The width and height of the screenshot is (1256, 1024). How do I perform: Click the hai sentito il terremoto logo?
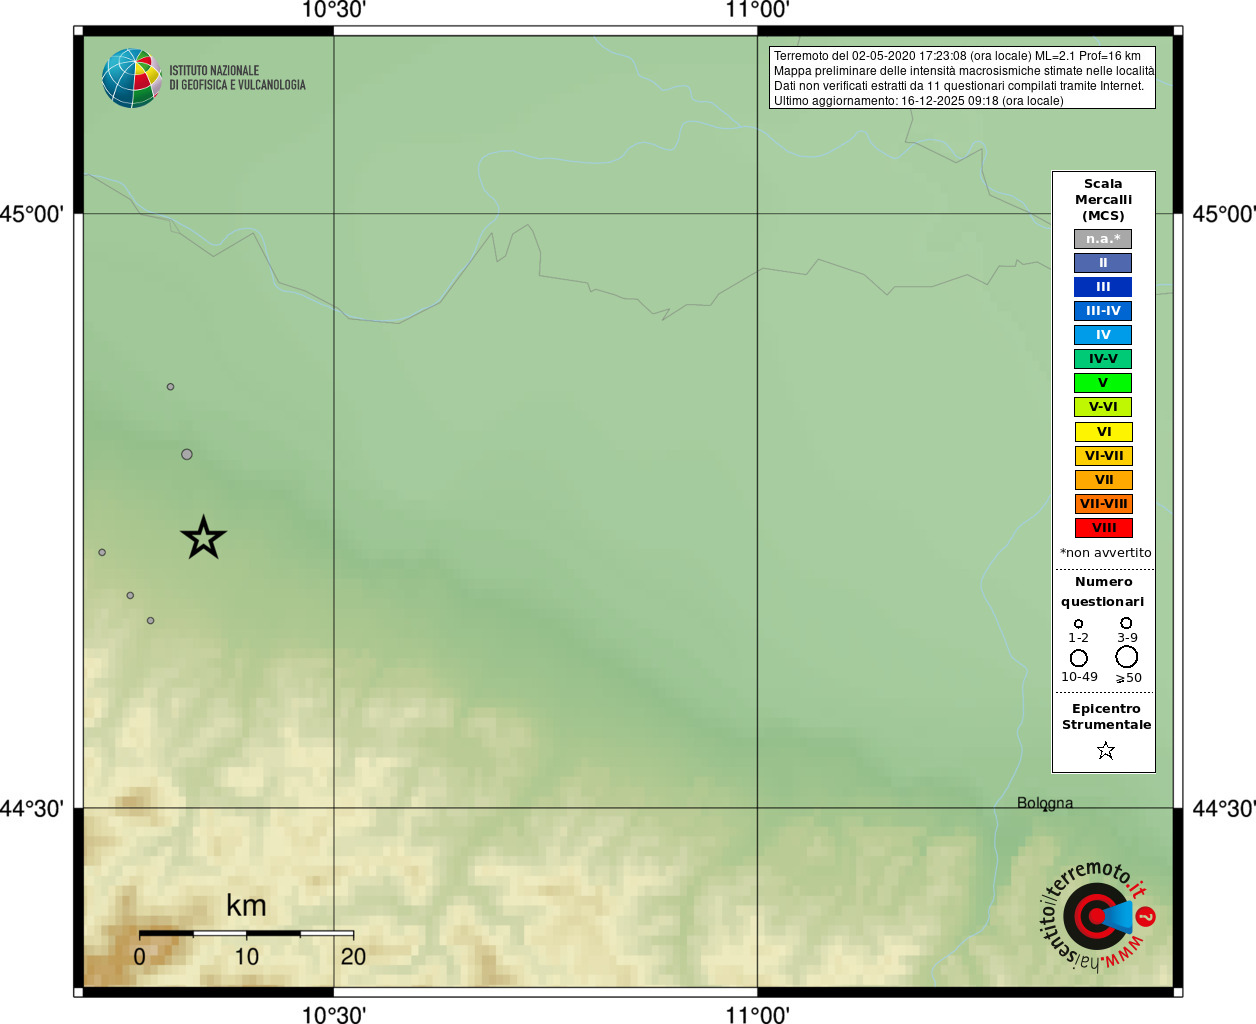point(1098,915)
